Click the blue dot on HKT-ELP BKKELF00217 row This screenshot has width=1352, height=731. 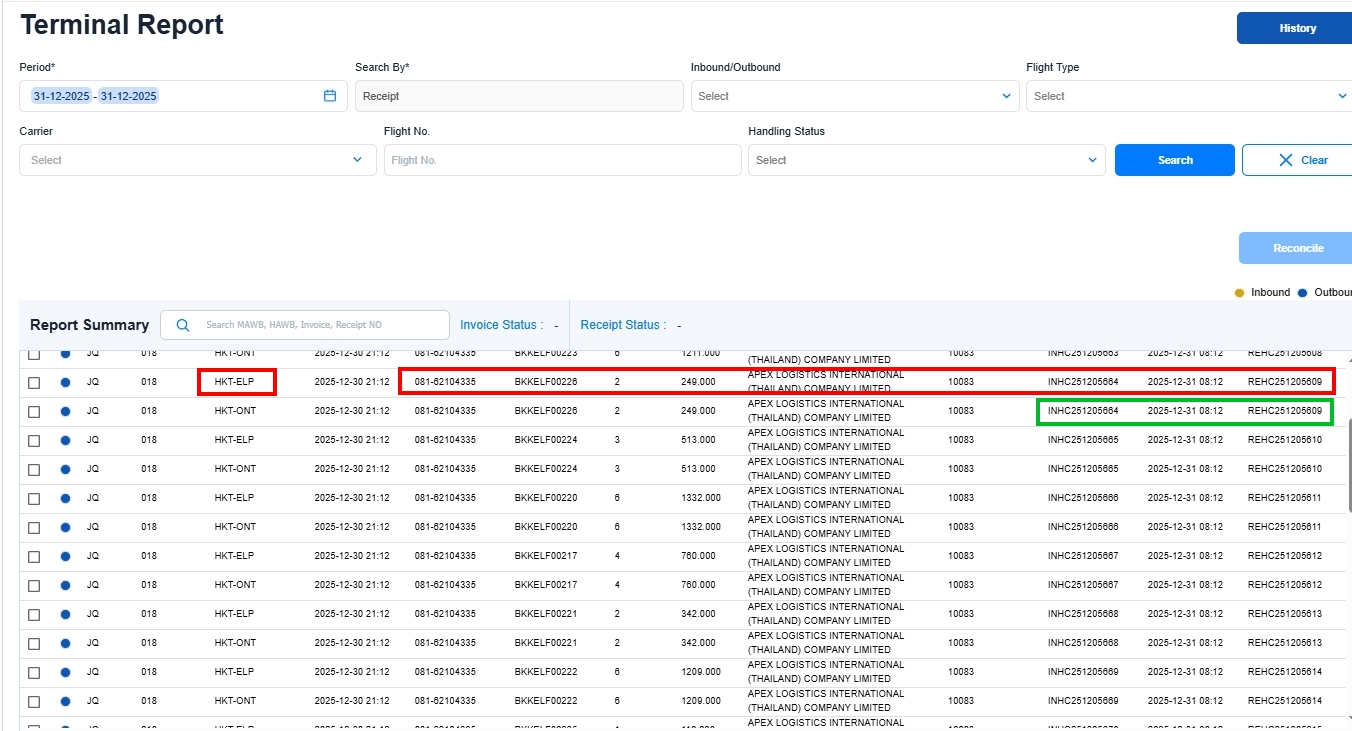point(65,556)
